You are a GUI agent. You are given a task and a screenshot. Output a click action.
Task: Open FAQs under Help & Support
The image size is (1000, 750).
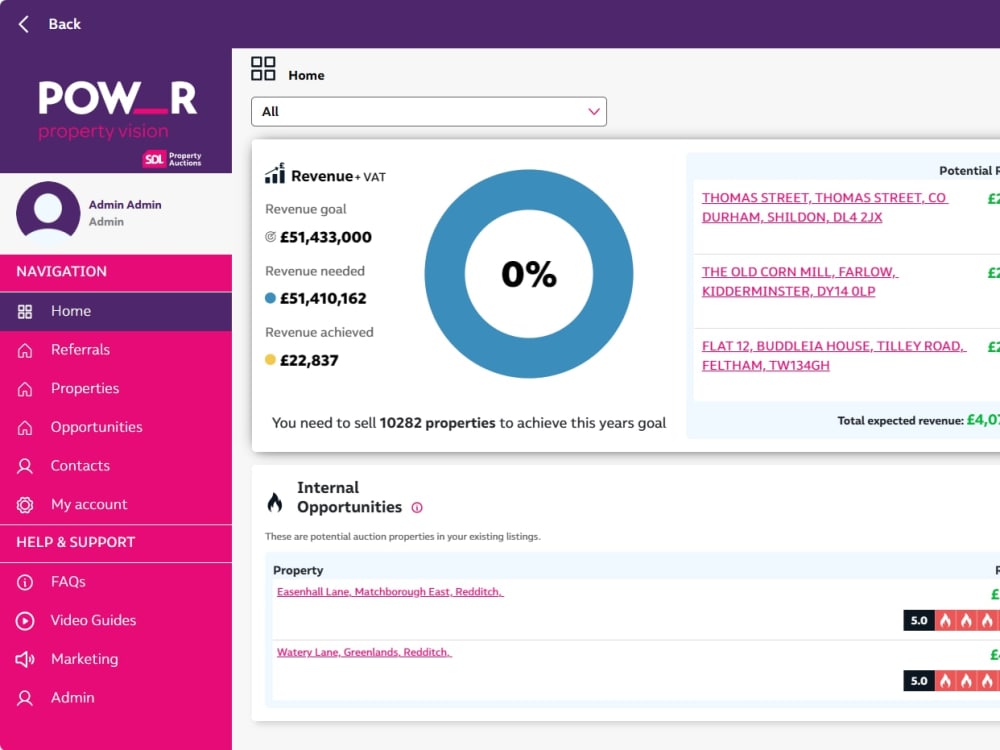[x=116, y=582]
